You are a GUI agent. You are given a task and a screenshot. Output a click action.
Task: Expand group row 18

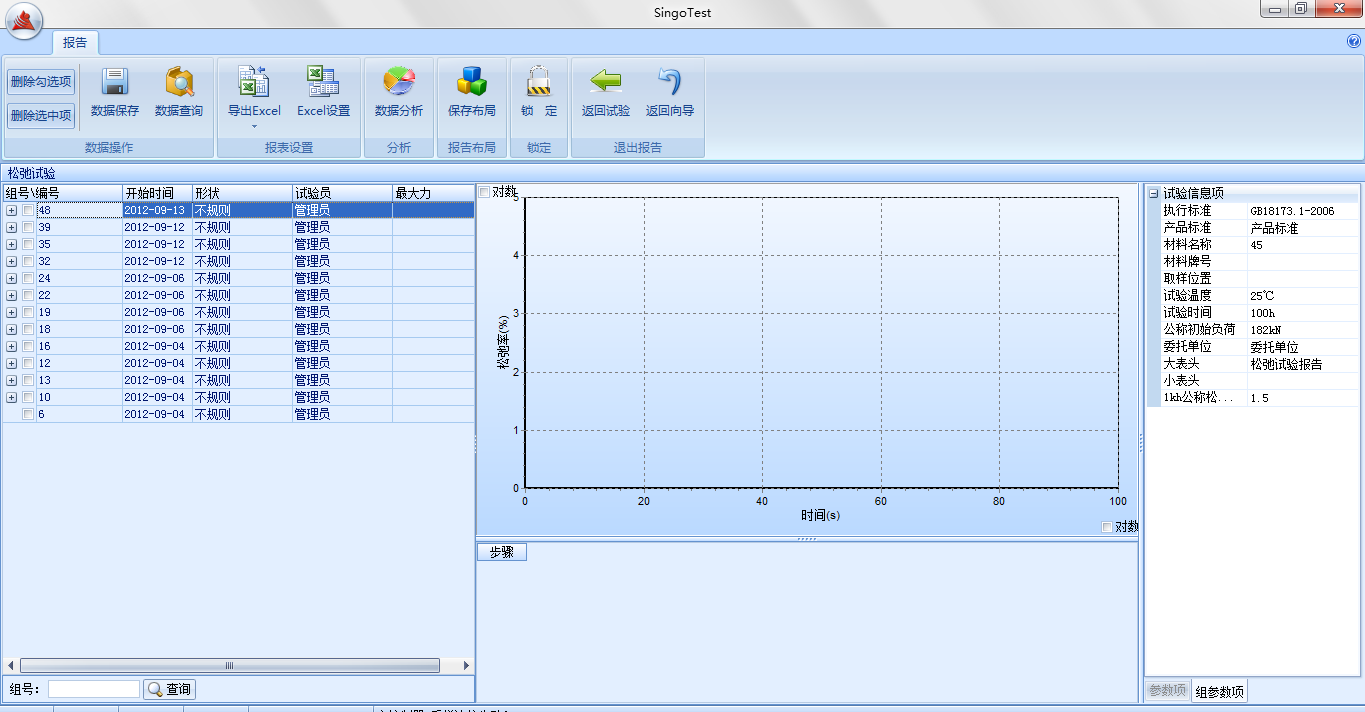click(12, 329)
